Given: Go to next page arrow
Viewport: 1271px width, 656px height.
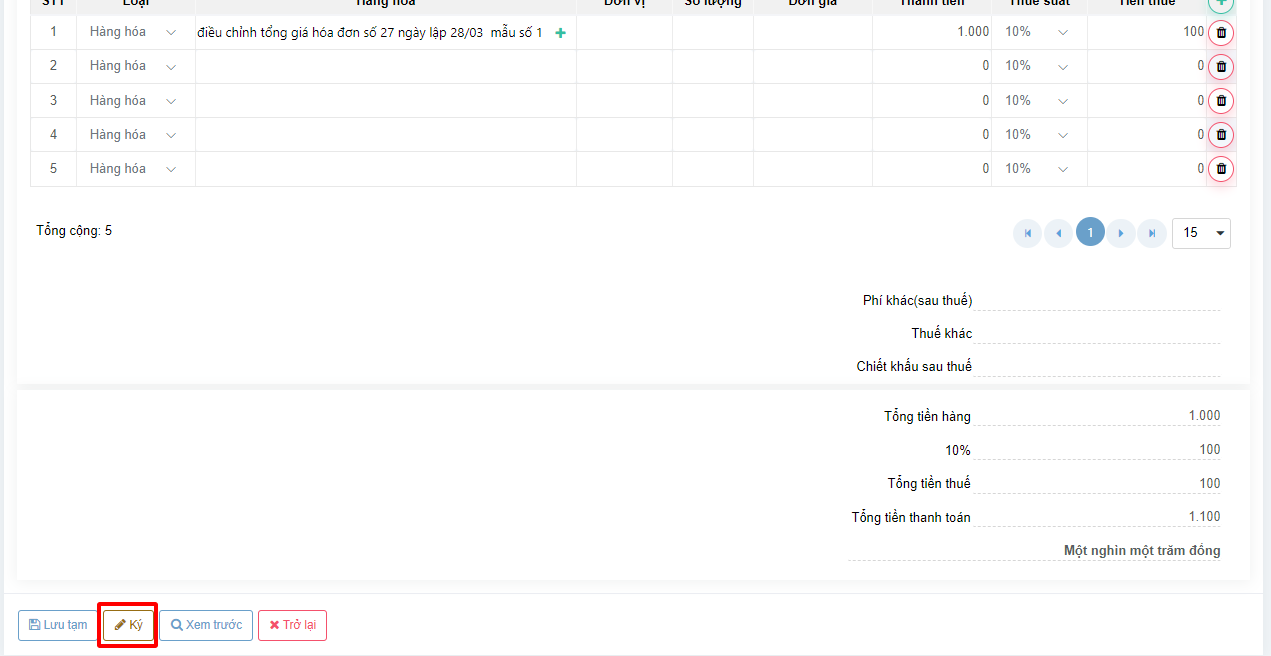Looking at the screenshot, I should click(1121, 233).
